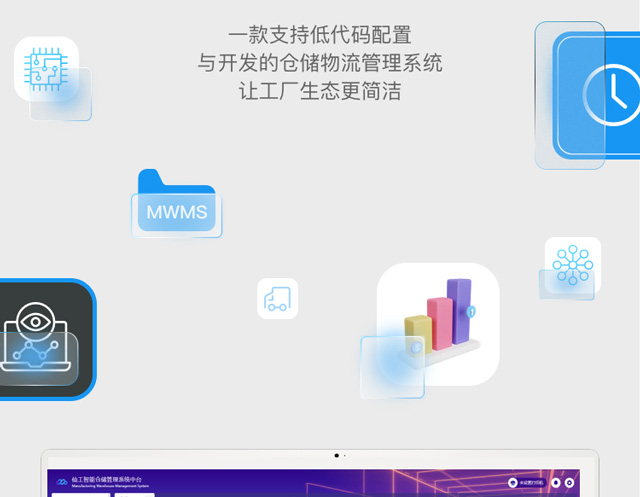Click the round notification icon in header
This screenshot has width=640, height=497.
pyautogui.click(x=556, y=483)
